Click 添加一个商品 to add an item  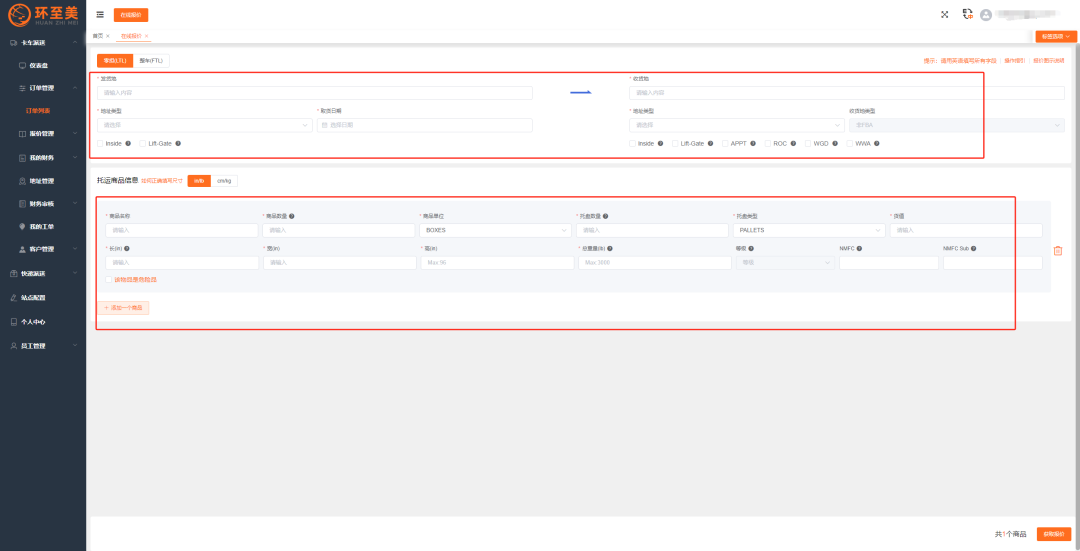[x=123, y=308]
